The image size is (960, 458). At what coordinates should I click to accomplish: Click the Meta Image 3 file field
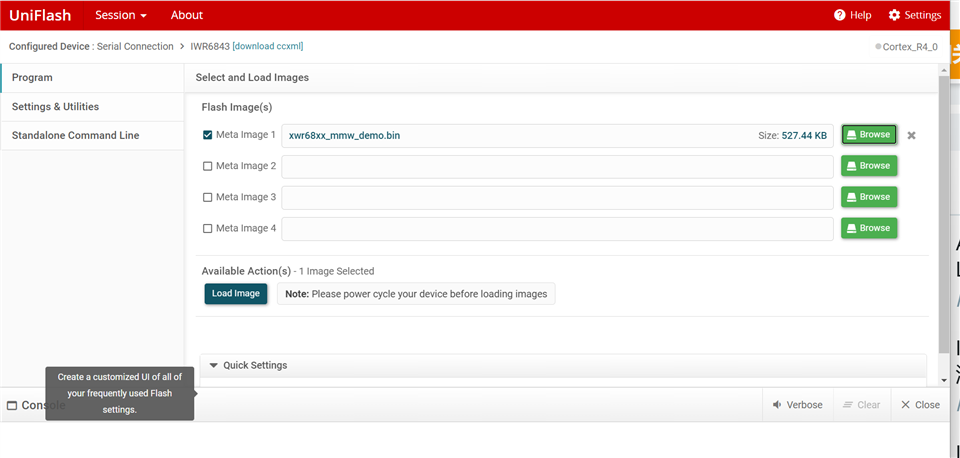click(557, 197)
